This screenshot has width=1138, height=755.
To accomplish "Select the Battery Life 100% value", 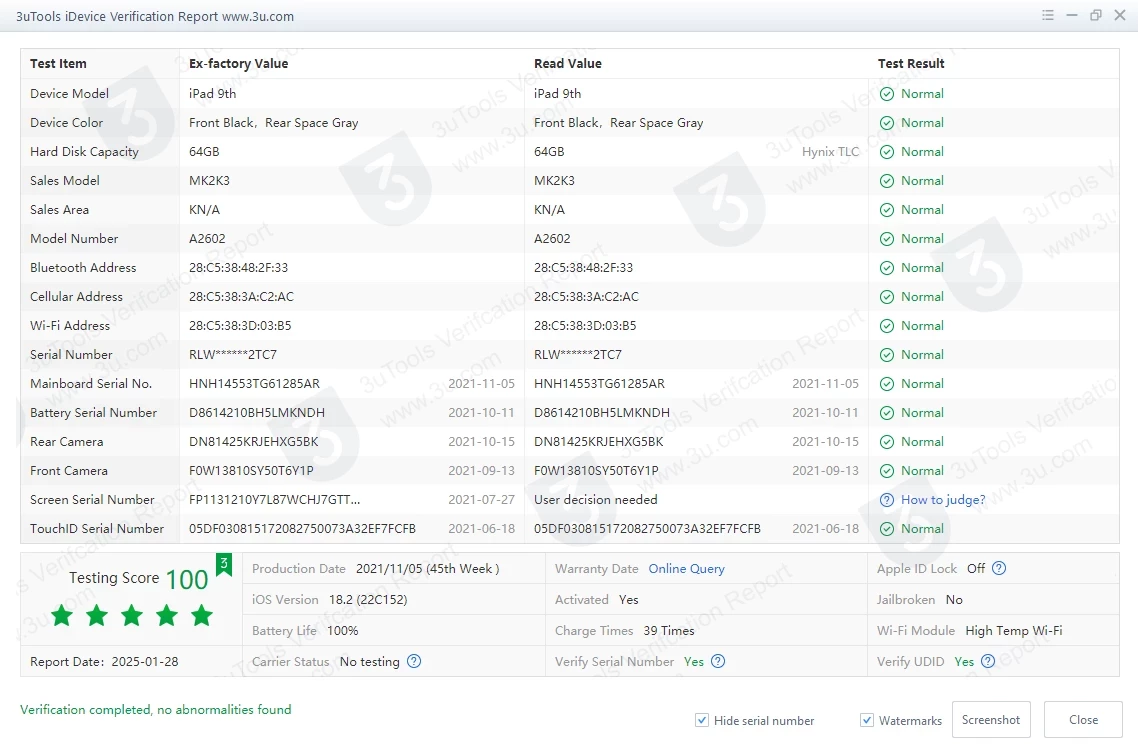I will [x=343, y=631].
